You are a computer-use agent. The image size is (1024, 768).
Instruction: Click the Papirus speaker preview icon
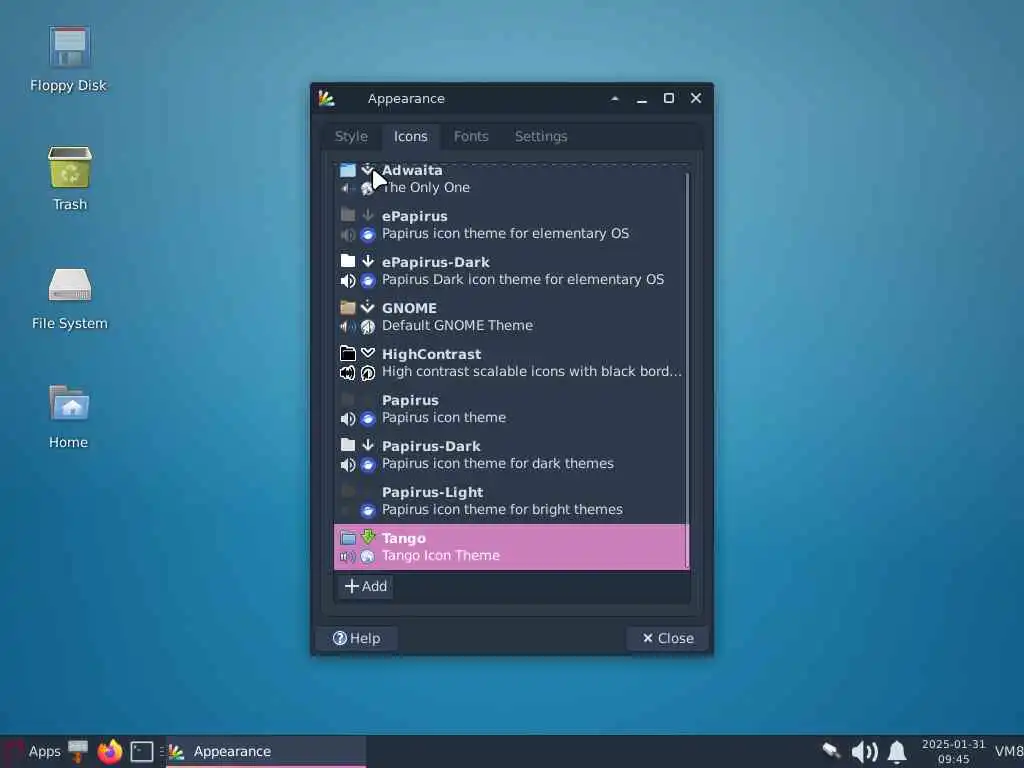pyautogui.click(x=347, y=419)
